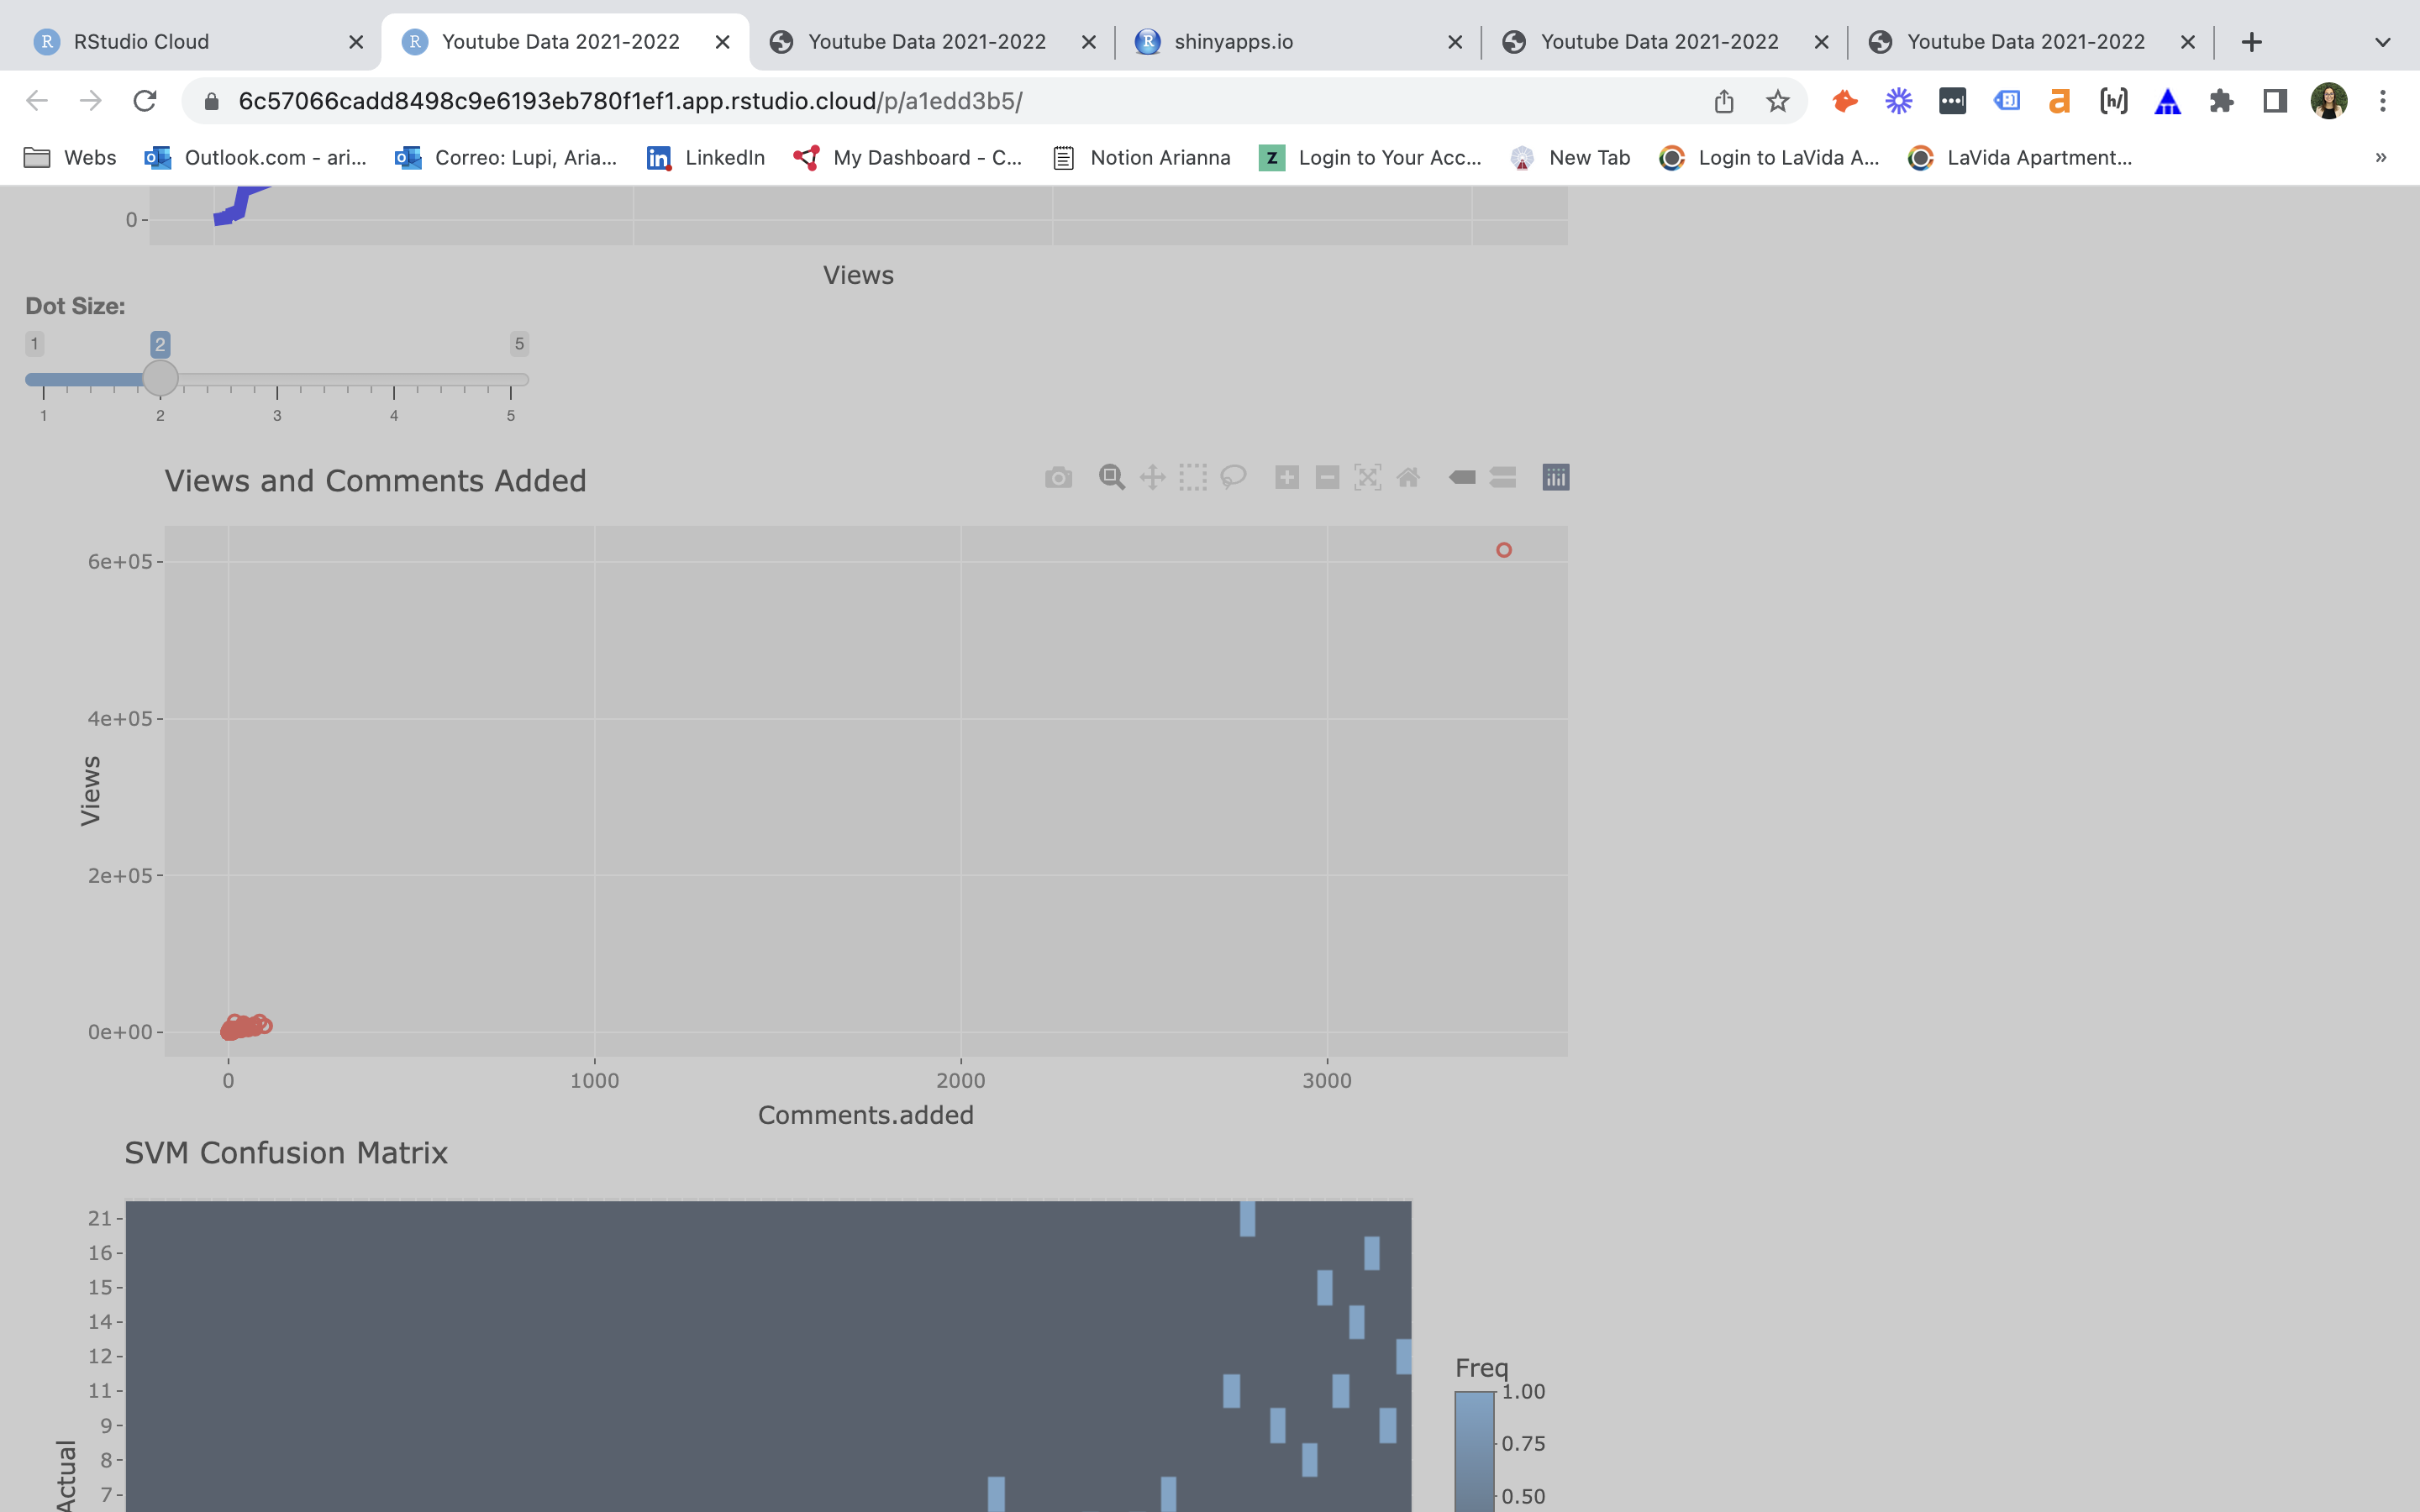Image resolution: width=2420 pixels, height=1512 pixels.
Task: Open the LaVida Apartment bookmark
Action: pos(2020,157)
